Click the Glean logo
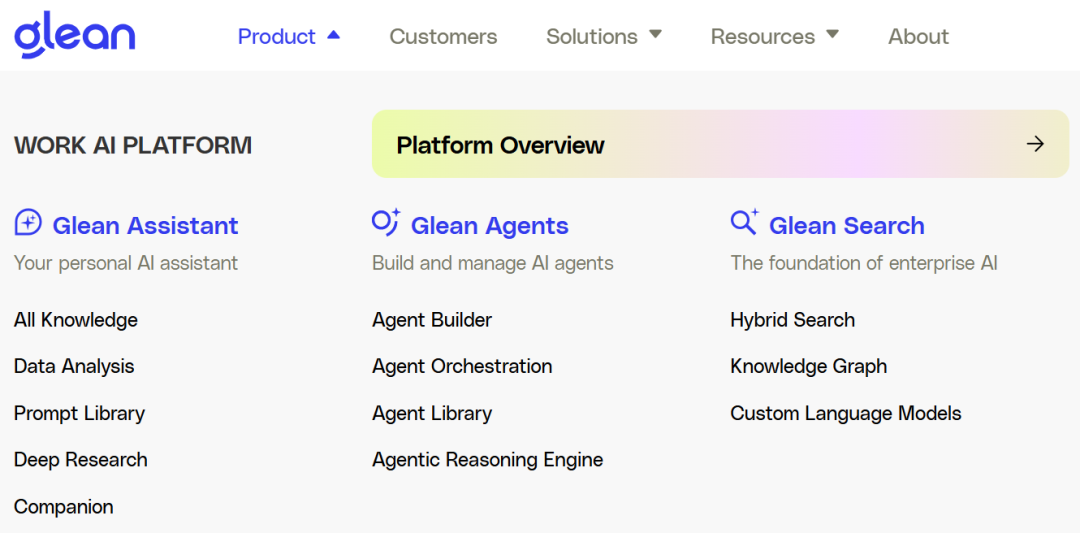Viewport: 1080px width, 533px height. point(74,34)
